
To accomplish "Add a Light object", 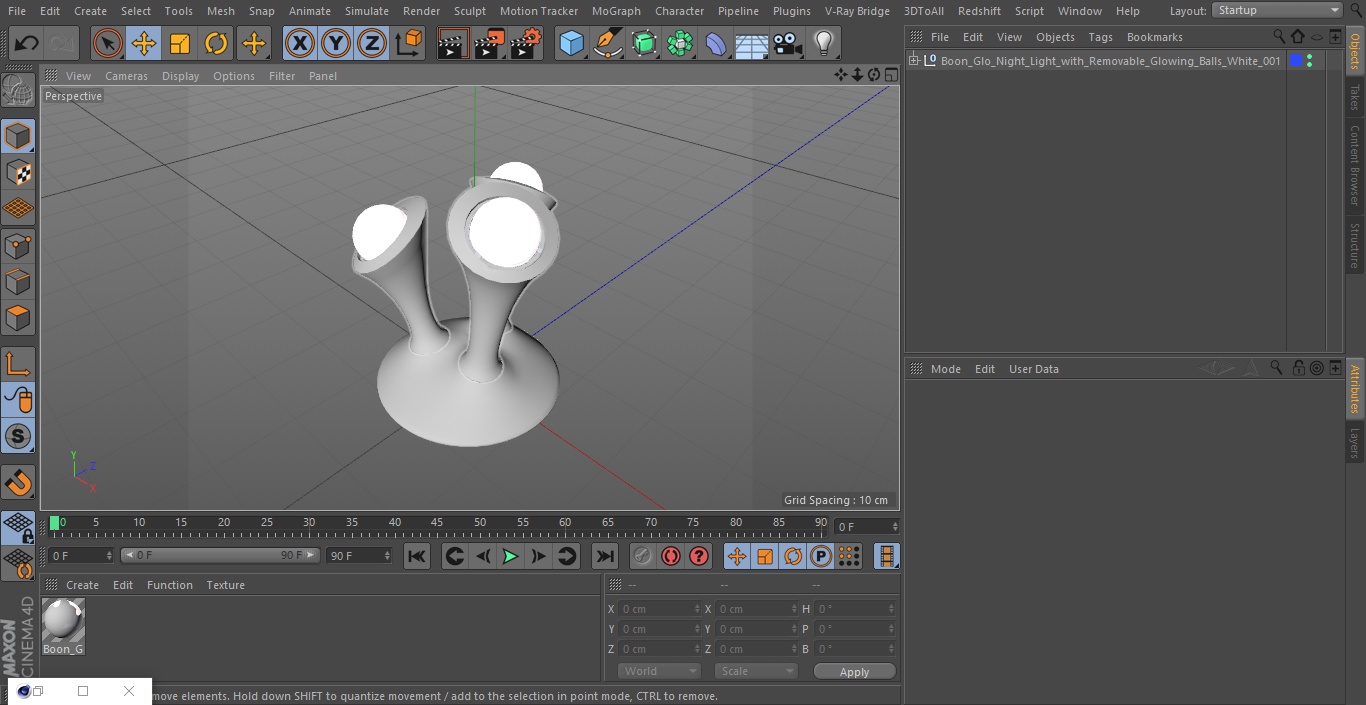I will [x=824, y=44].
